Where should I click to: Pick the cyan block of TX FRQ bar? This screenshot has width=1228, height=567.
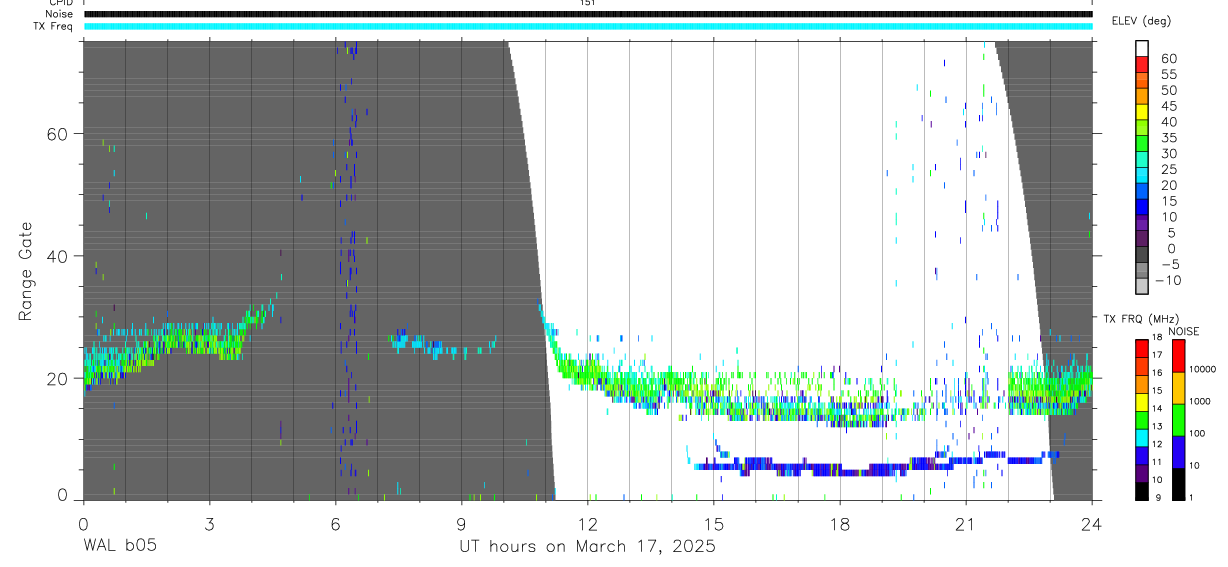click(x=1142, y=438)
